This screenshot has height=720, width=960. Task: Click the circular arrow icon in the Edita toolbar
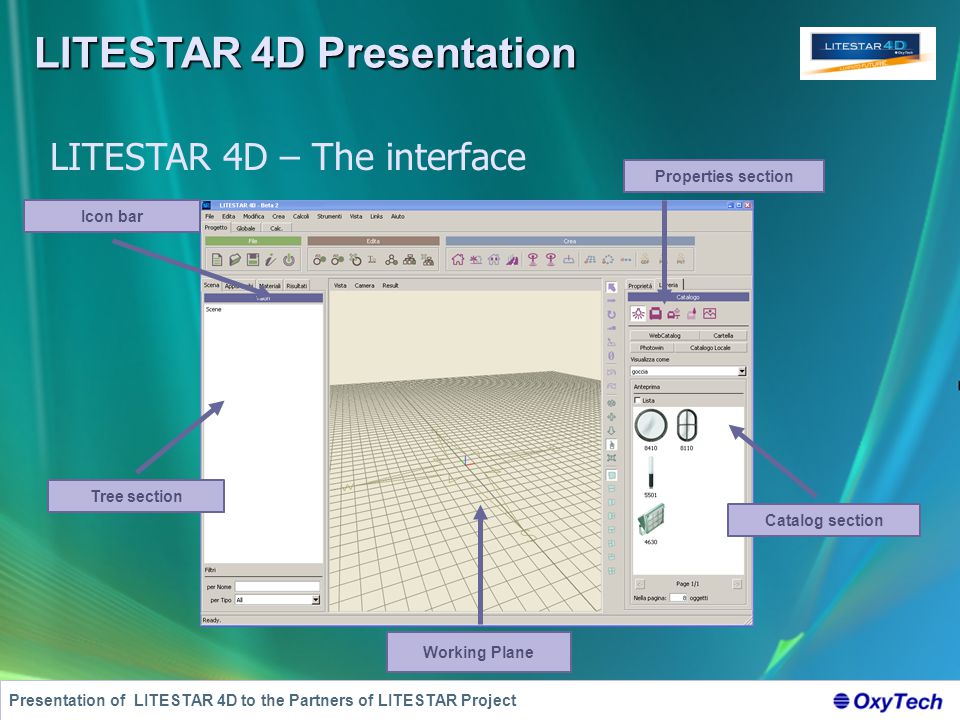pos(356,260)
